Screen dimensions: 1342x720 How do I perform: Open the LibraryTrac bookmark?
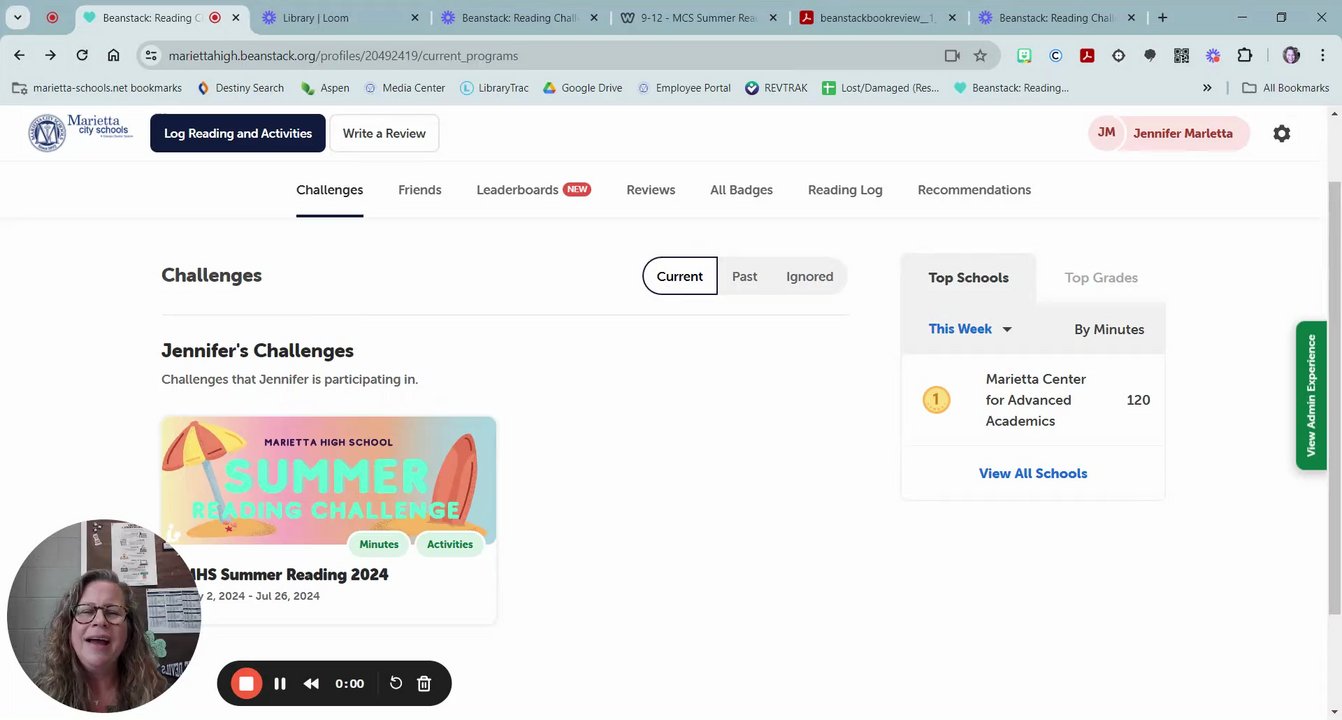click(494, 88)
